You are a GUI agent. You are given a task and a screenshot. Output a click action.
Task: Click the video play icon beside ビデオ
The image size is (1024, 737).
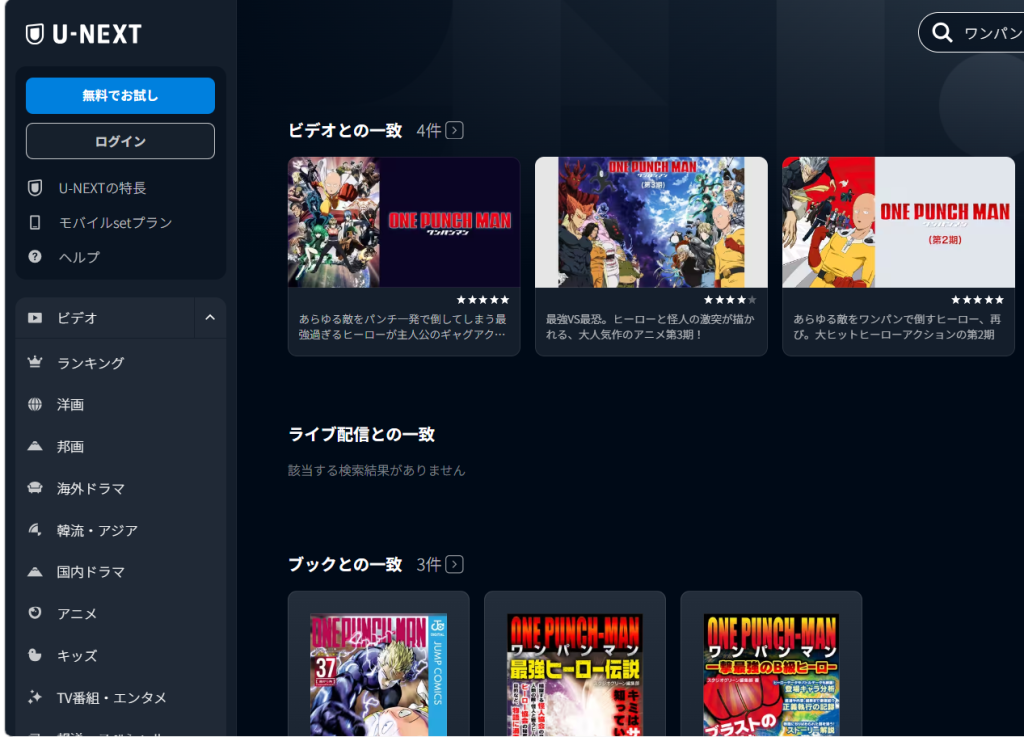tap(35, 318)
